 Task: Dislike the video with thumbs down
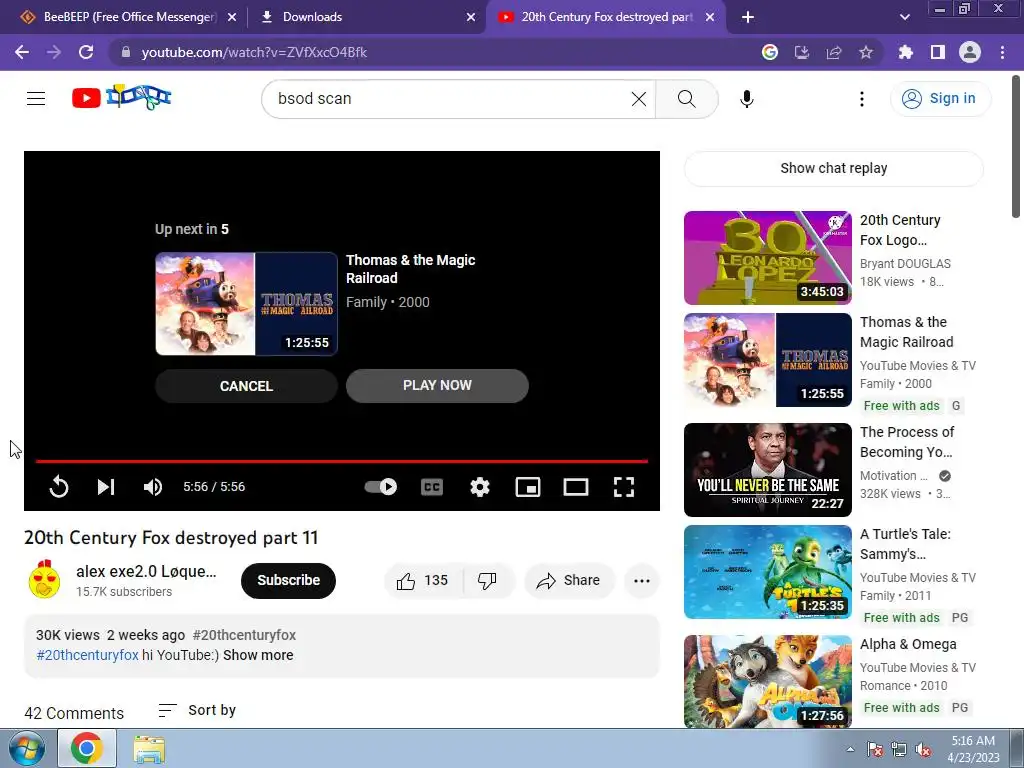[x=487, y=581]
